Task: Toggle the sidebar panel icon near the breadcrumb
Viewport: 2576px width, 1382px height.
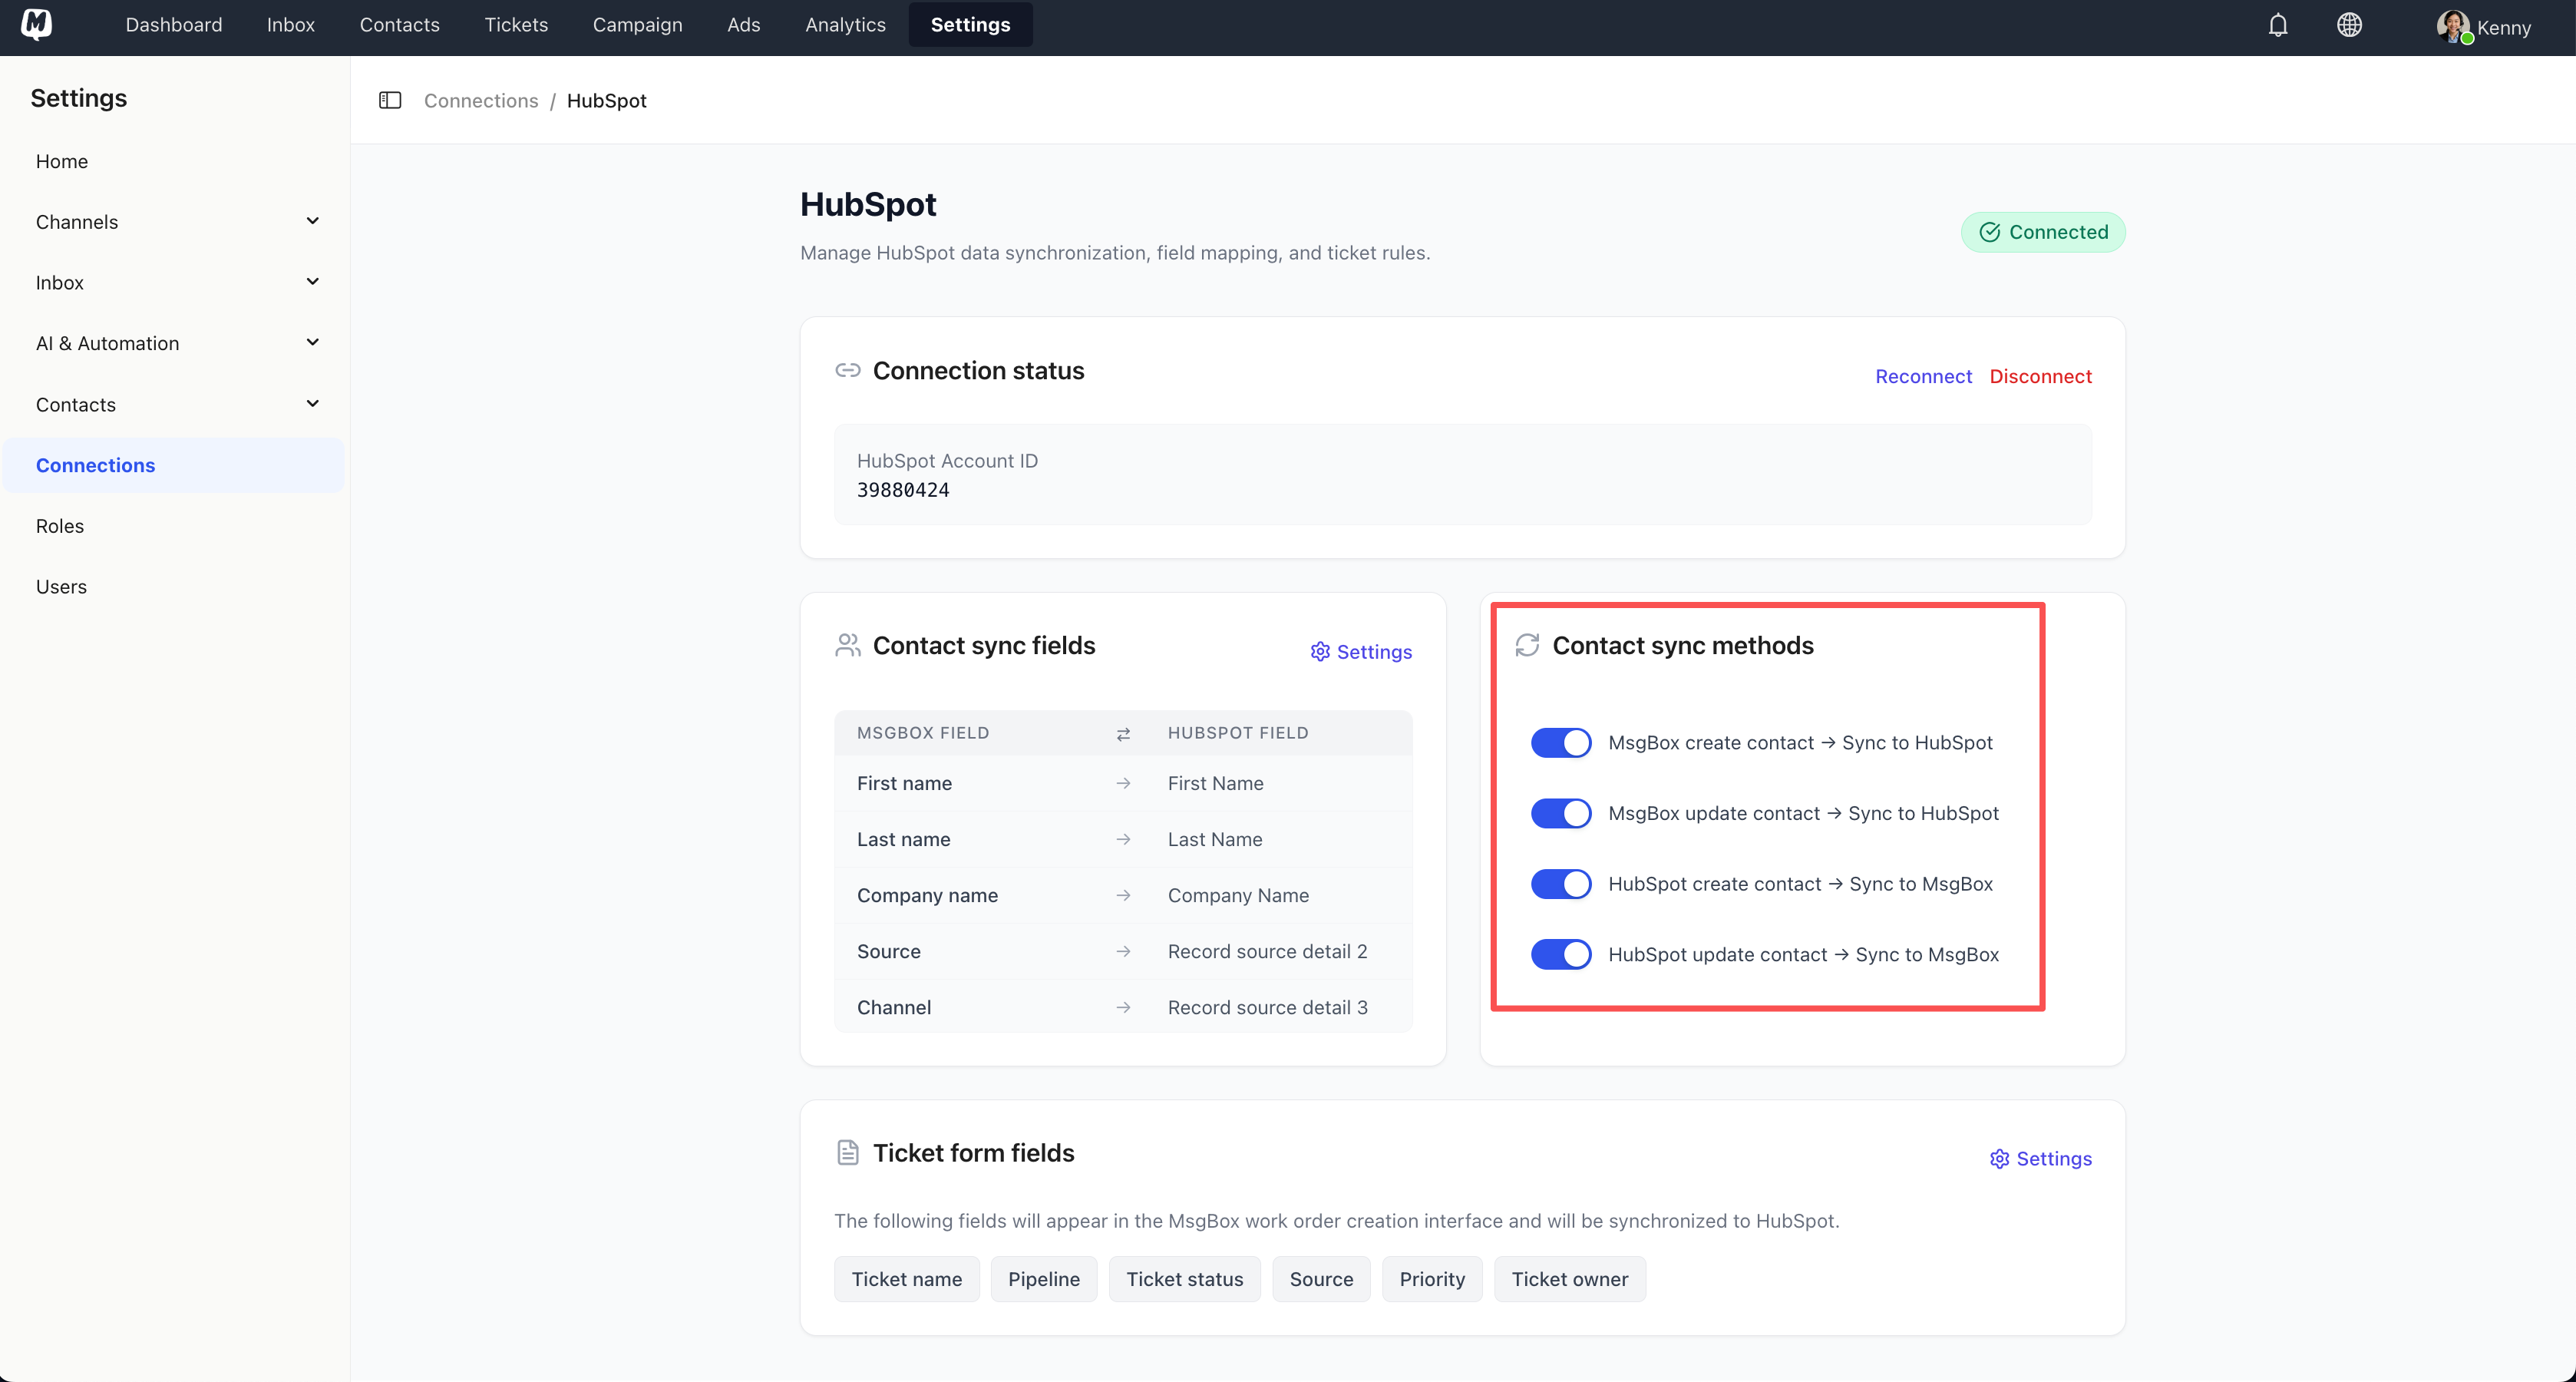Action: coord(390,100)
